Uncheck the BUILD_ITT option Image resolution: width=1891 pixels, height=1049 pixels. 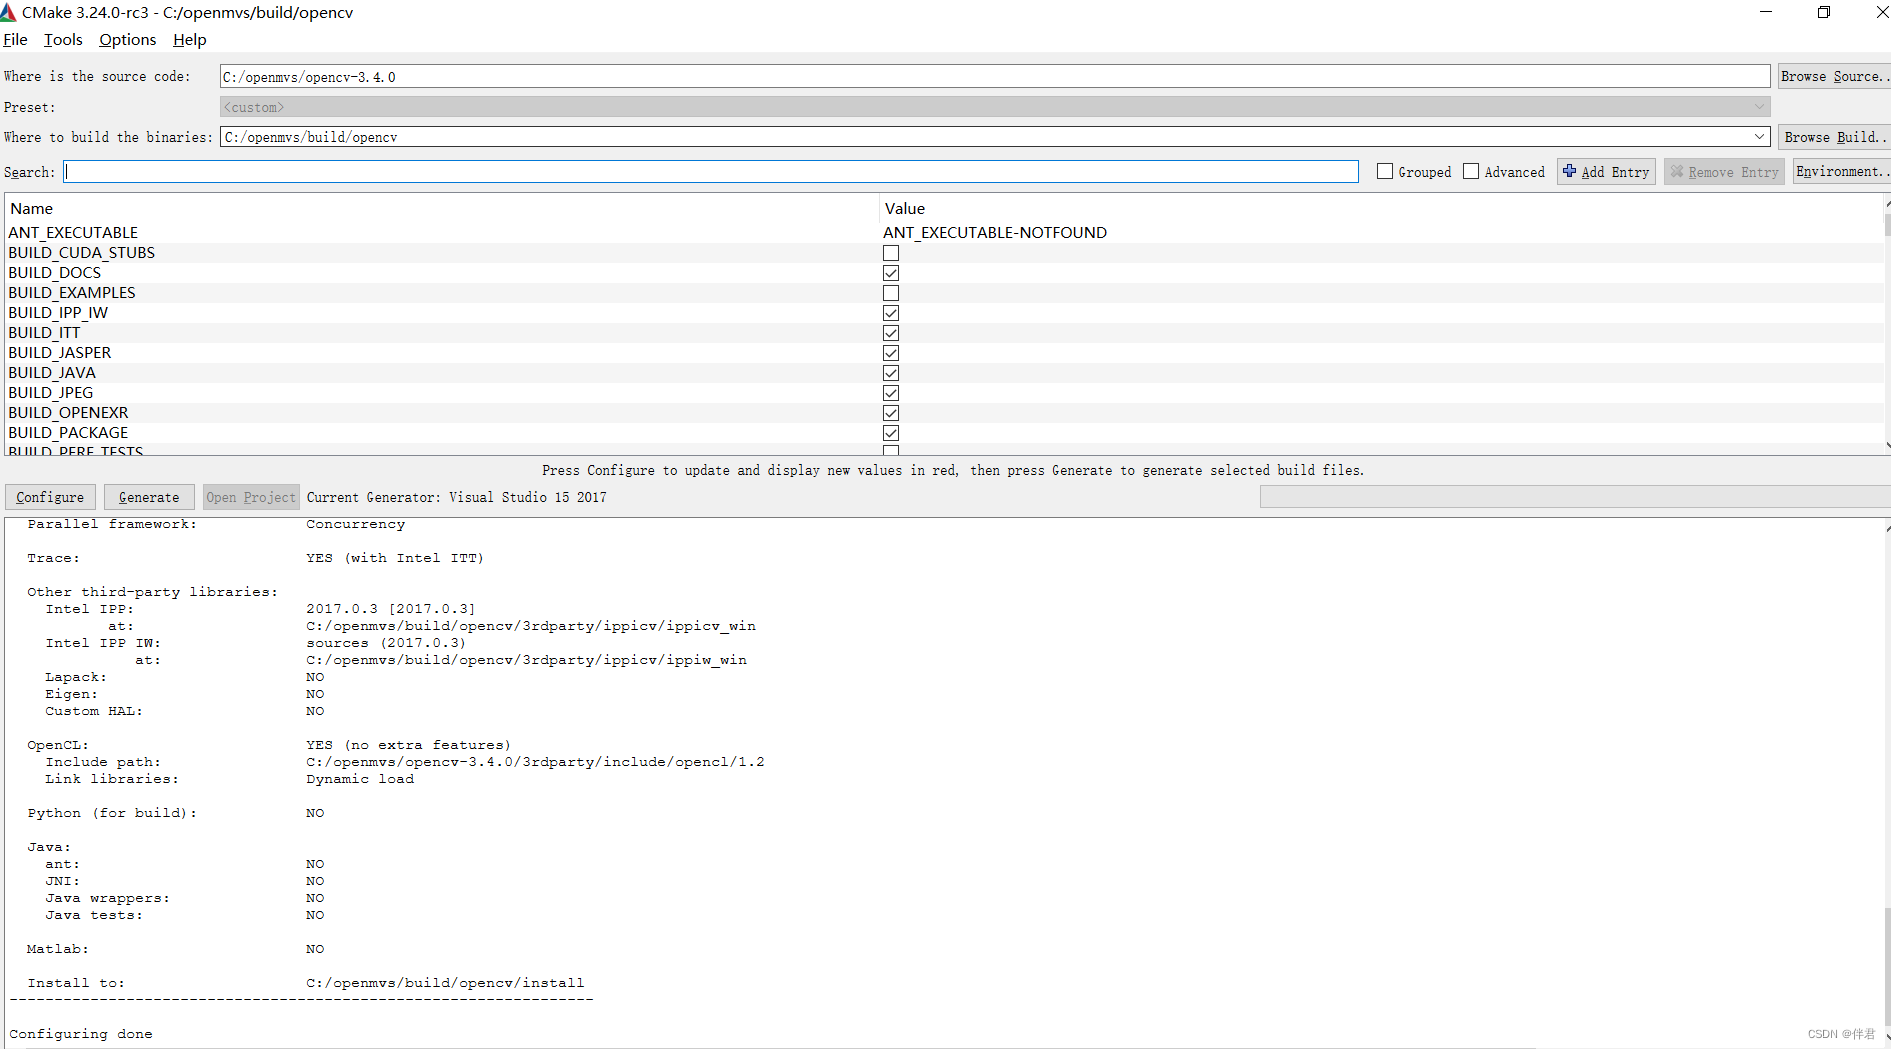coord(891,333)
